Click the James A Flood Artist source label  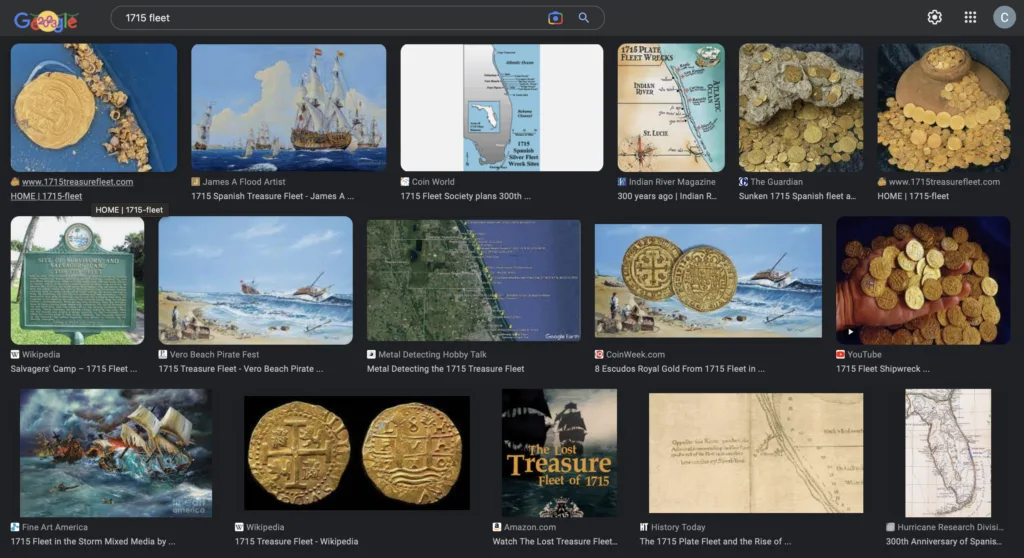[244, 182]
